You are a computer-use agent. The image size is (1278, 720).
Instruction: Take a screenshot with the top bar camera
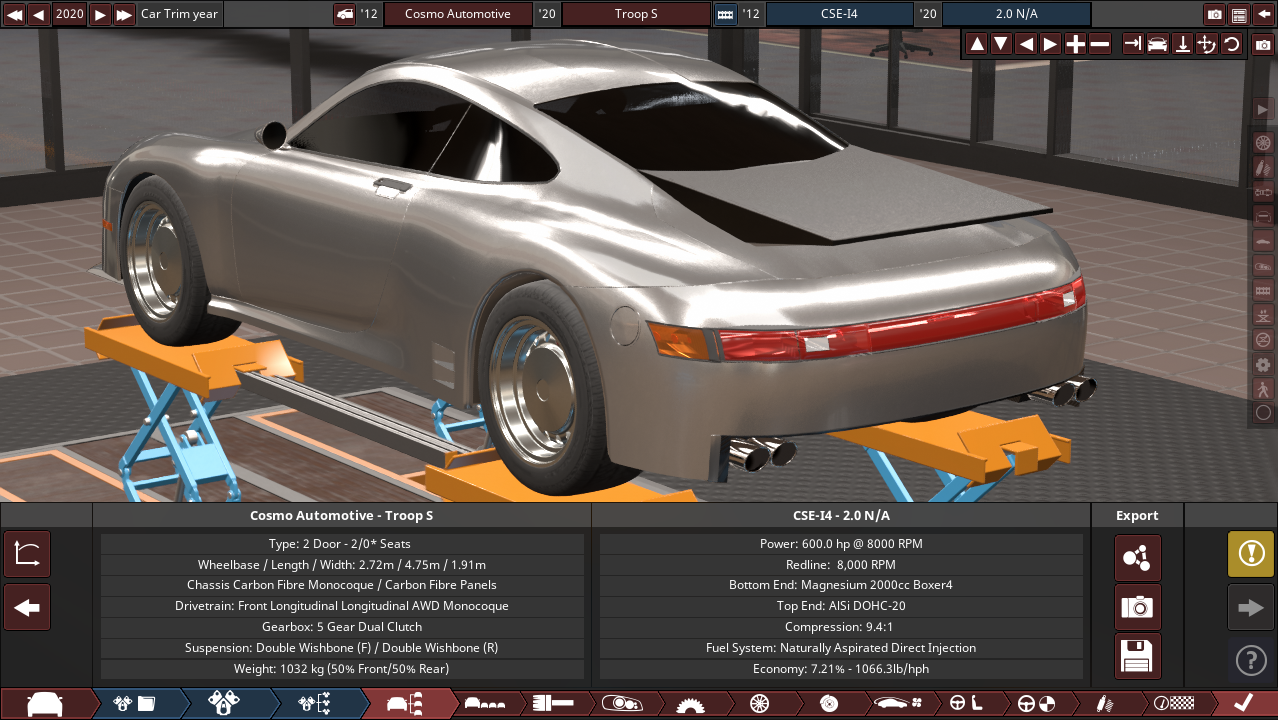click(1214, 14)
